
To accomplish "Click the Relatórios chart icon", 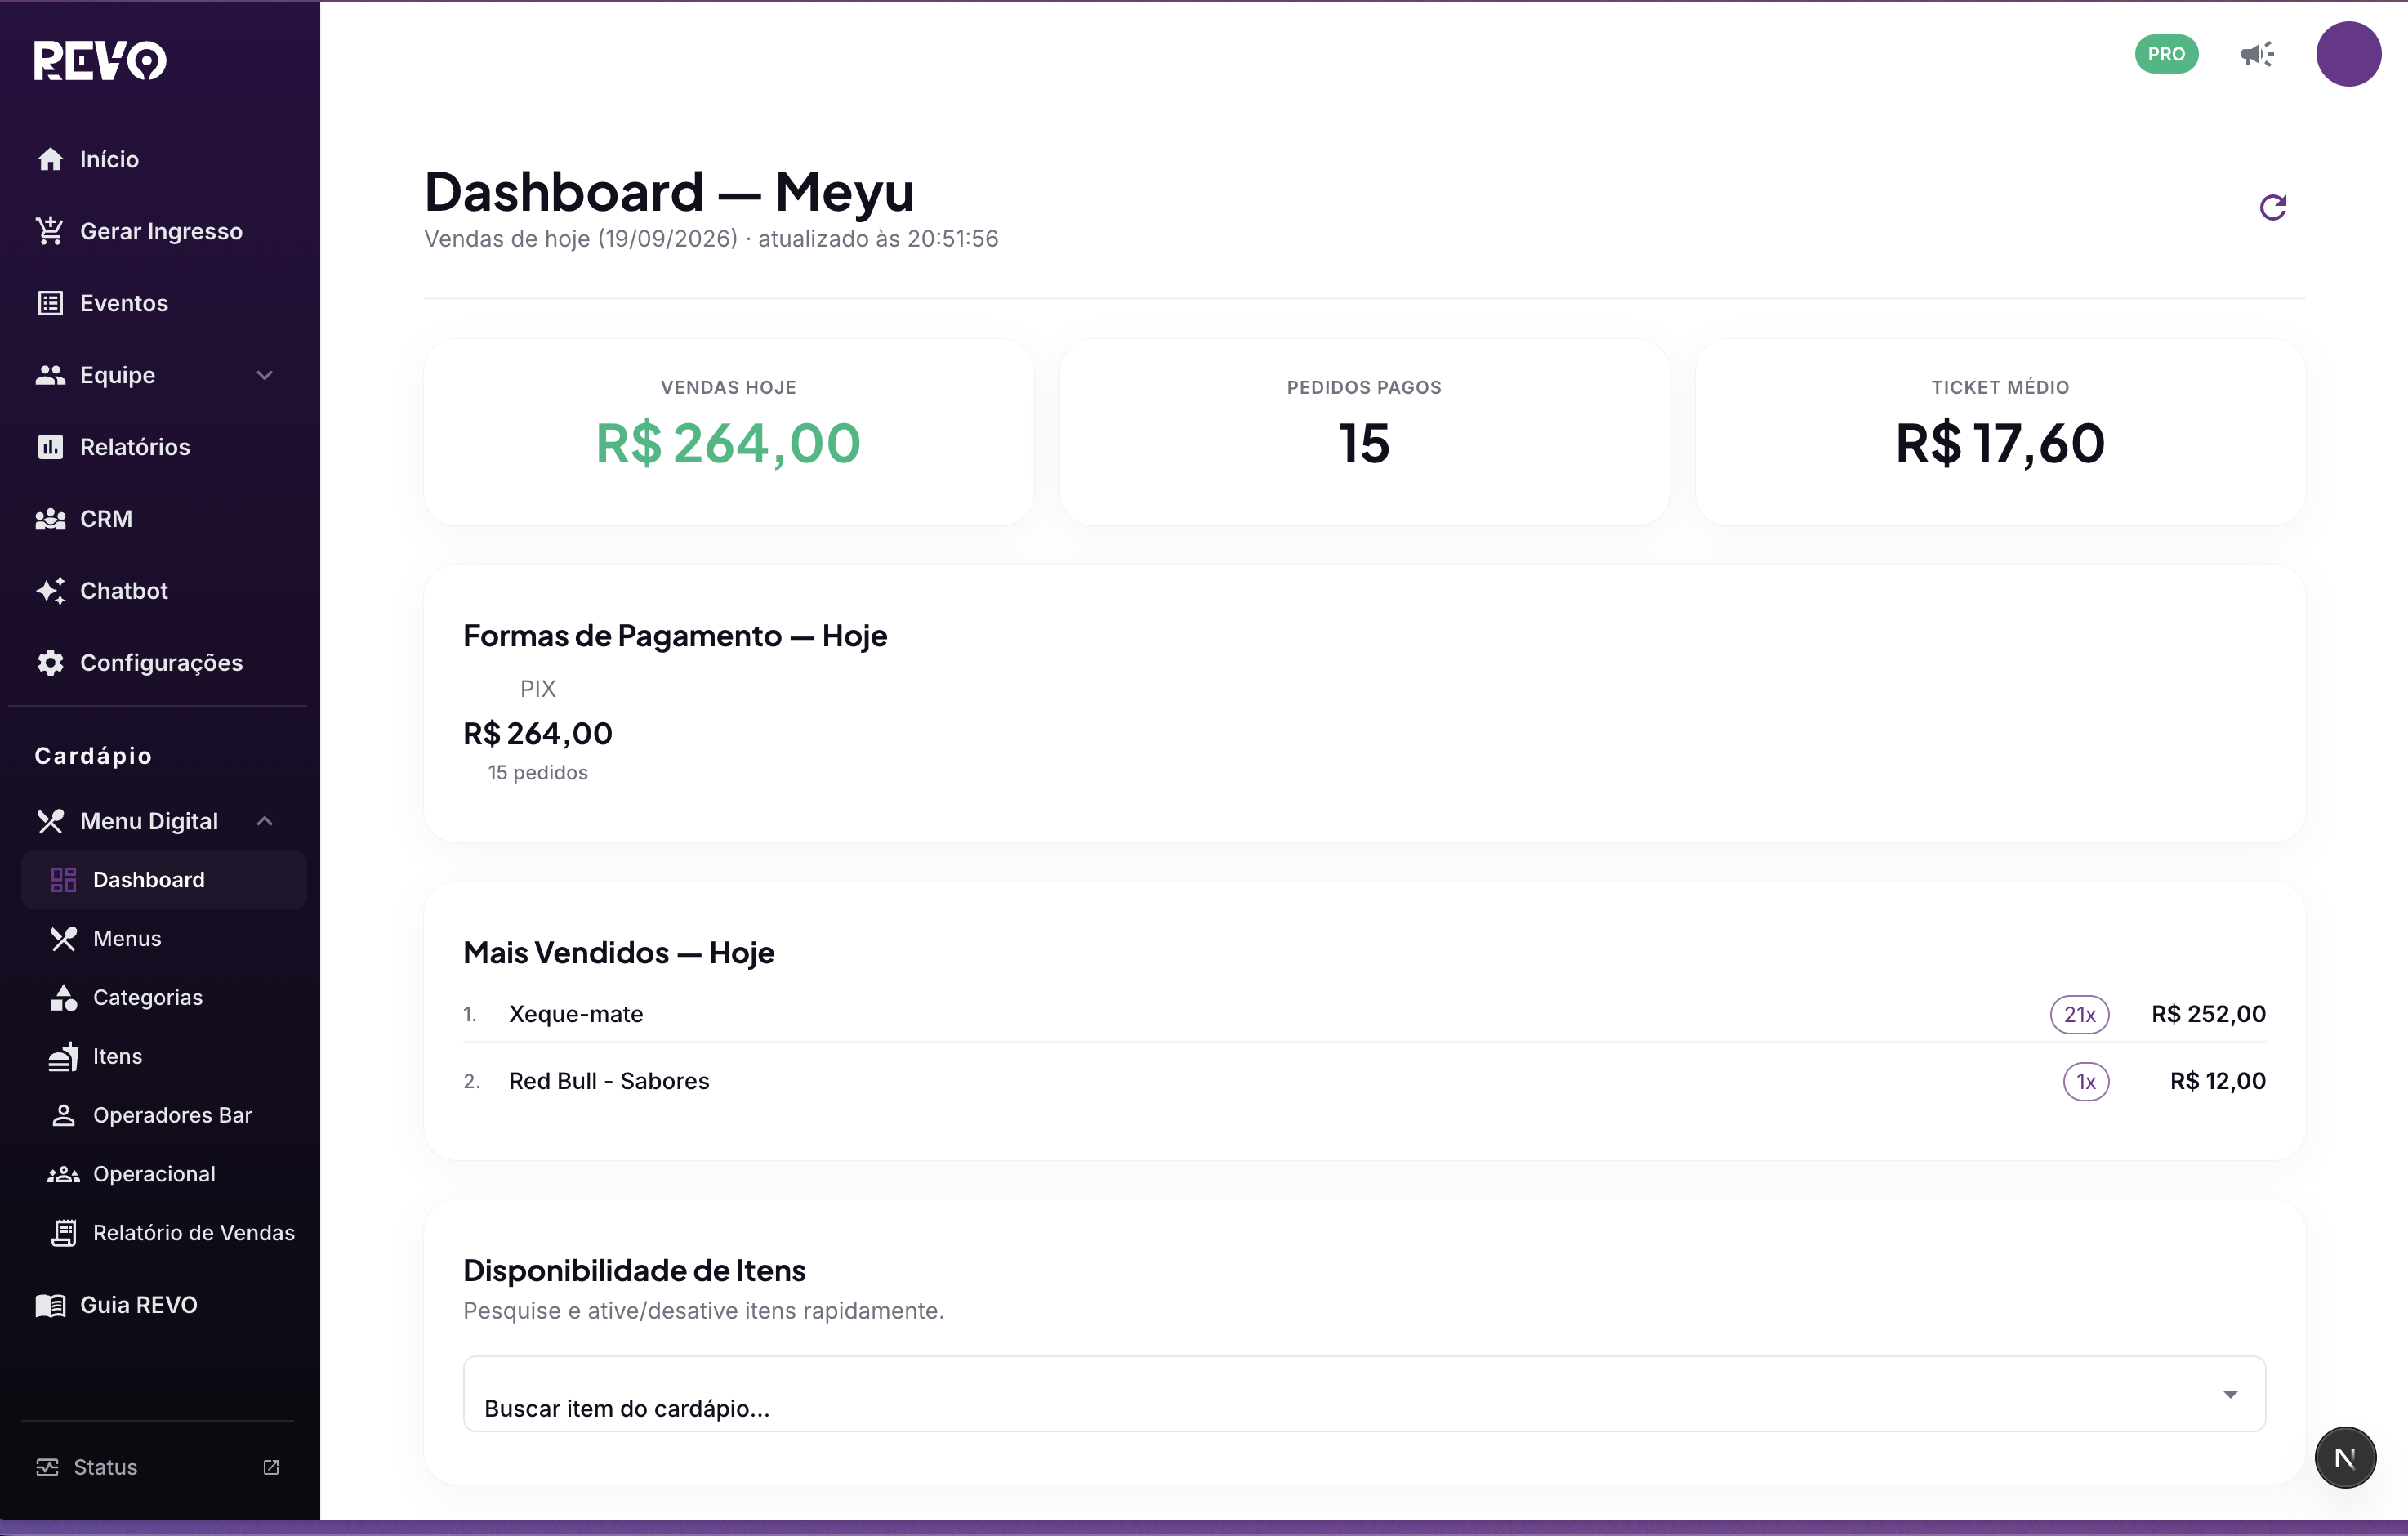I will [x=50, y=447].
